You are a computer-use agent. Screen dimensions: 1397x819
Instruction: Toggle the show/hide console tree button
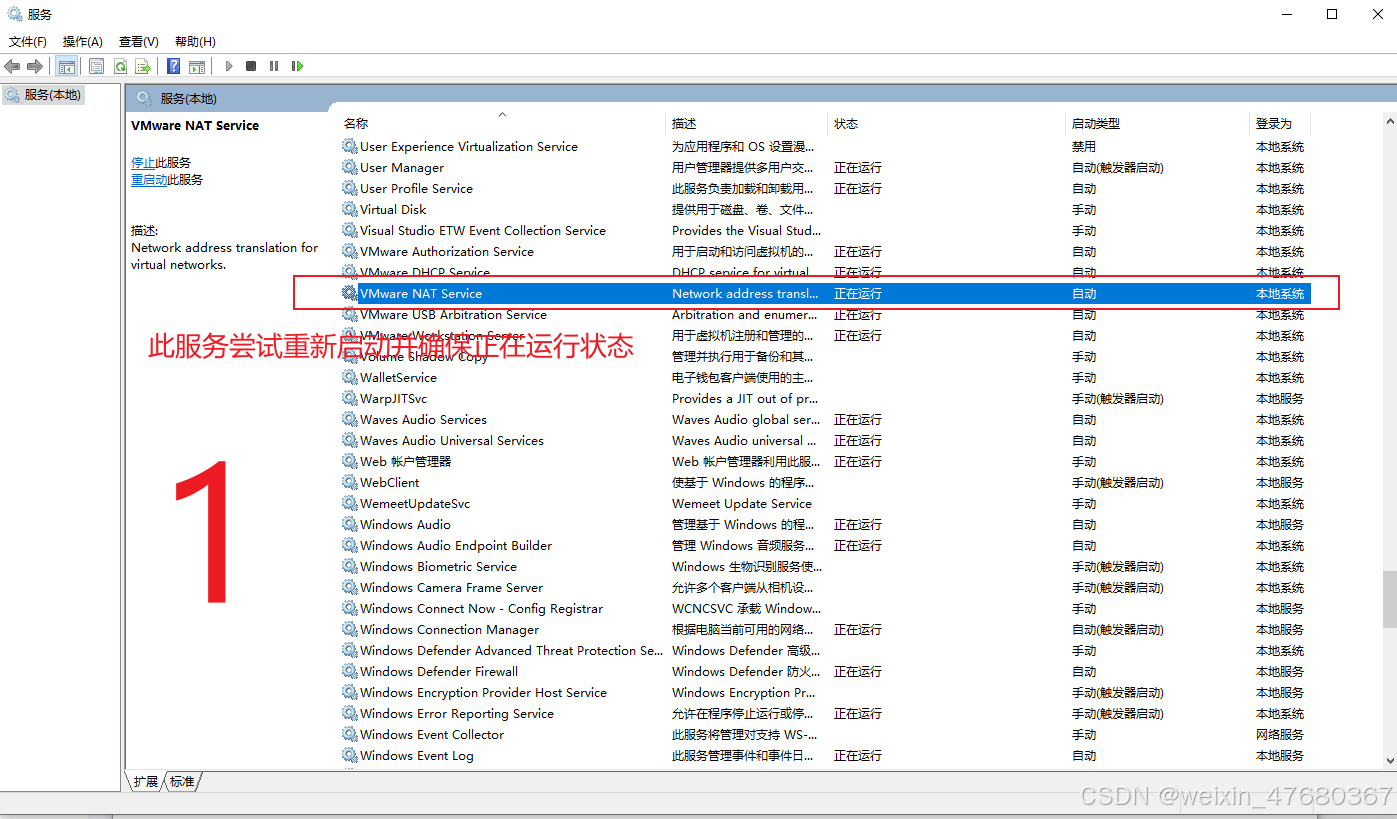[67, 66]
